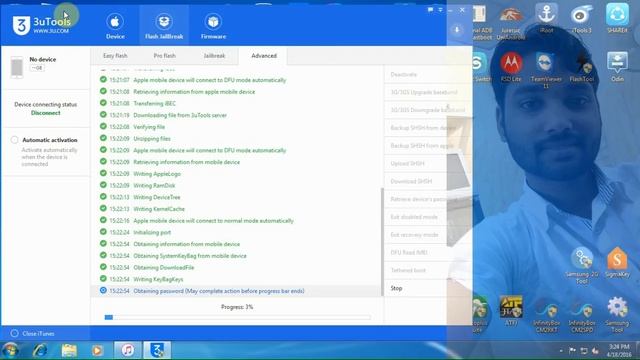Screen dimensions: 640x360
Task: Open the ATF desktop icon
Action: pos(511,311)
